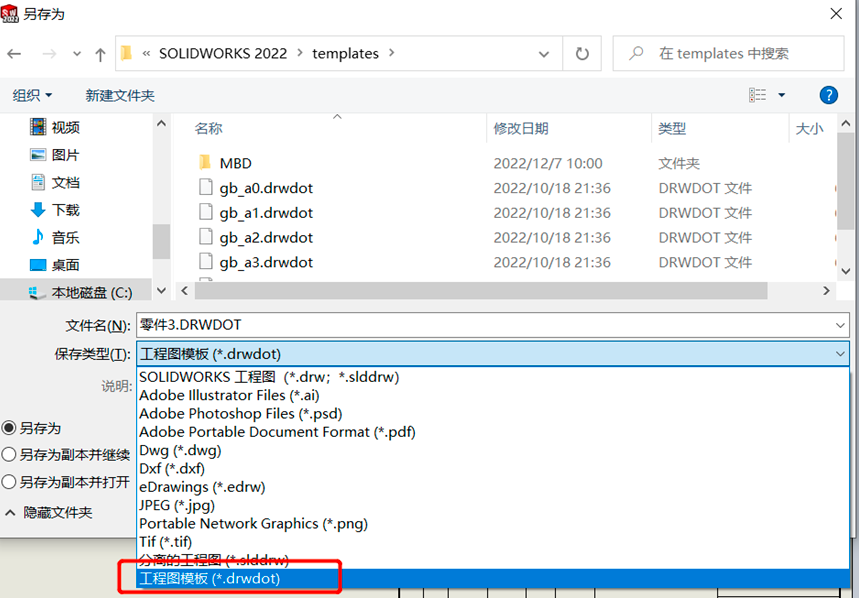Click the change view icon
This screenshot has width=859, height=598.
point(758,95)
